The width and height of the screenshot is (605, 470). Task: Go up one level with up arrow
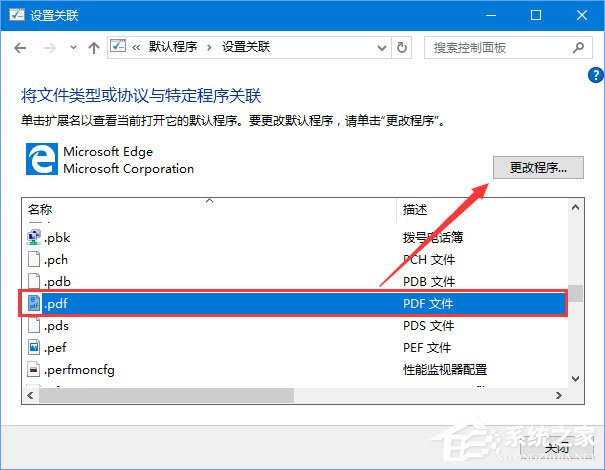point(94,48)
